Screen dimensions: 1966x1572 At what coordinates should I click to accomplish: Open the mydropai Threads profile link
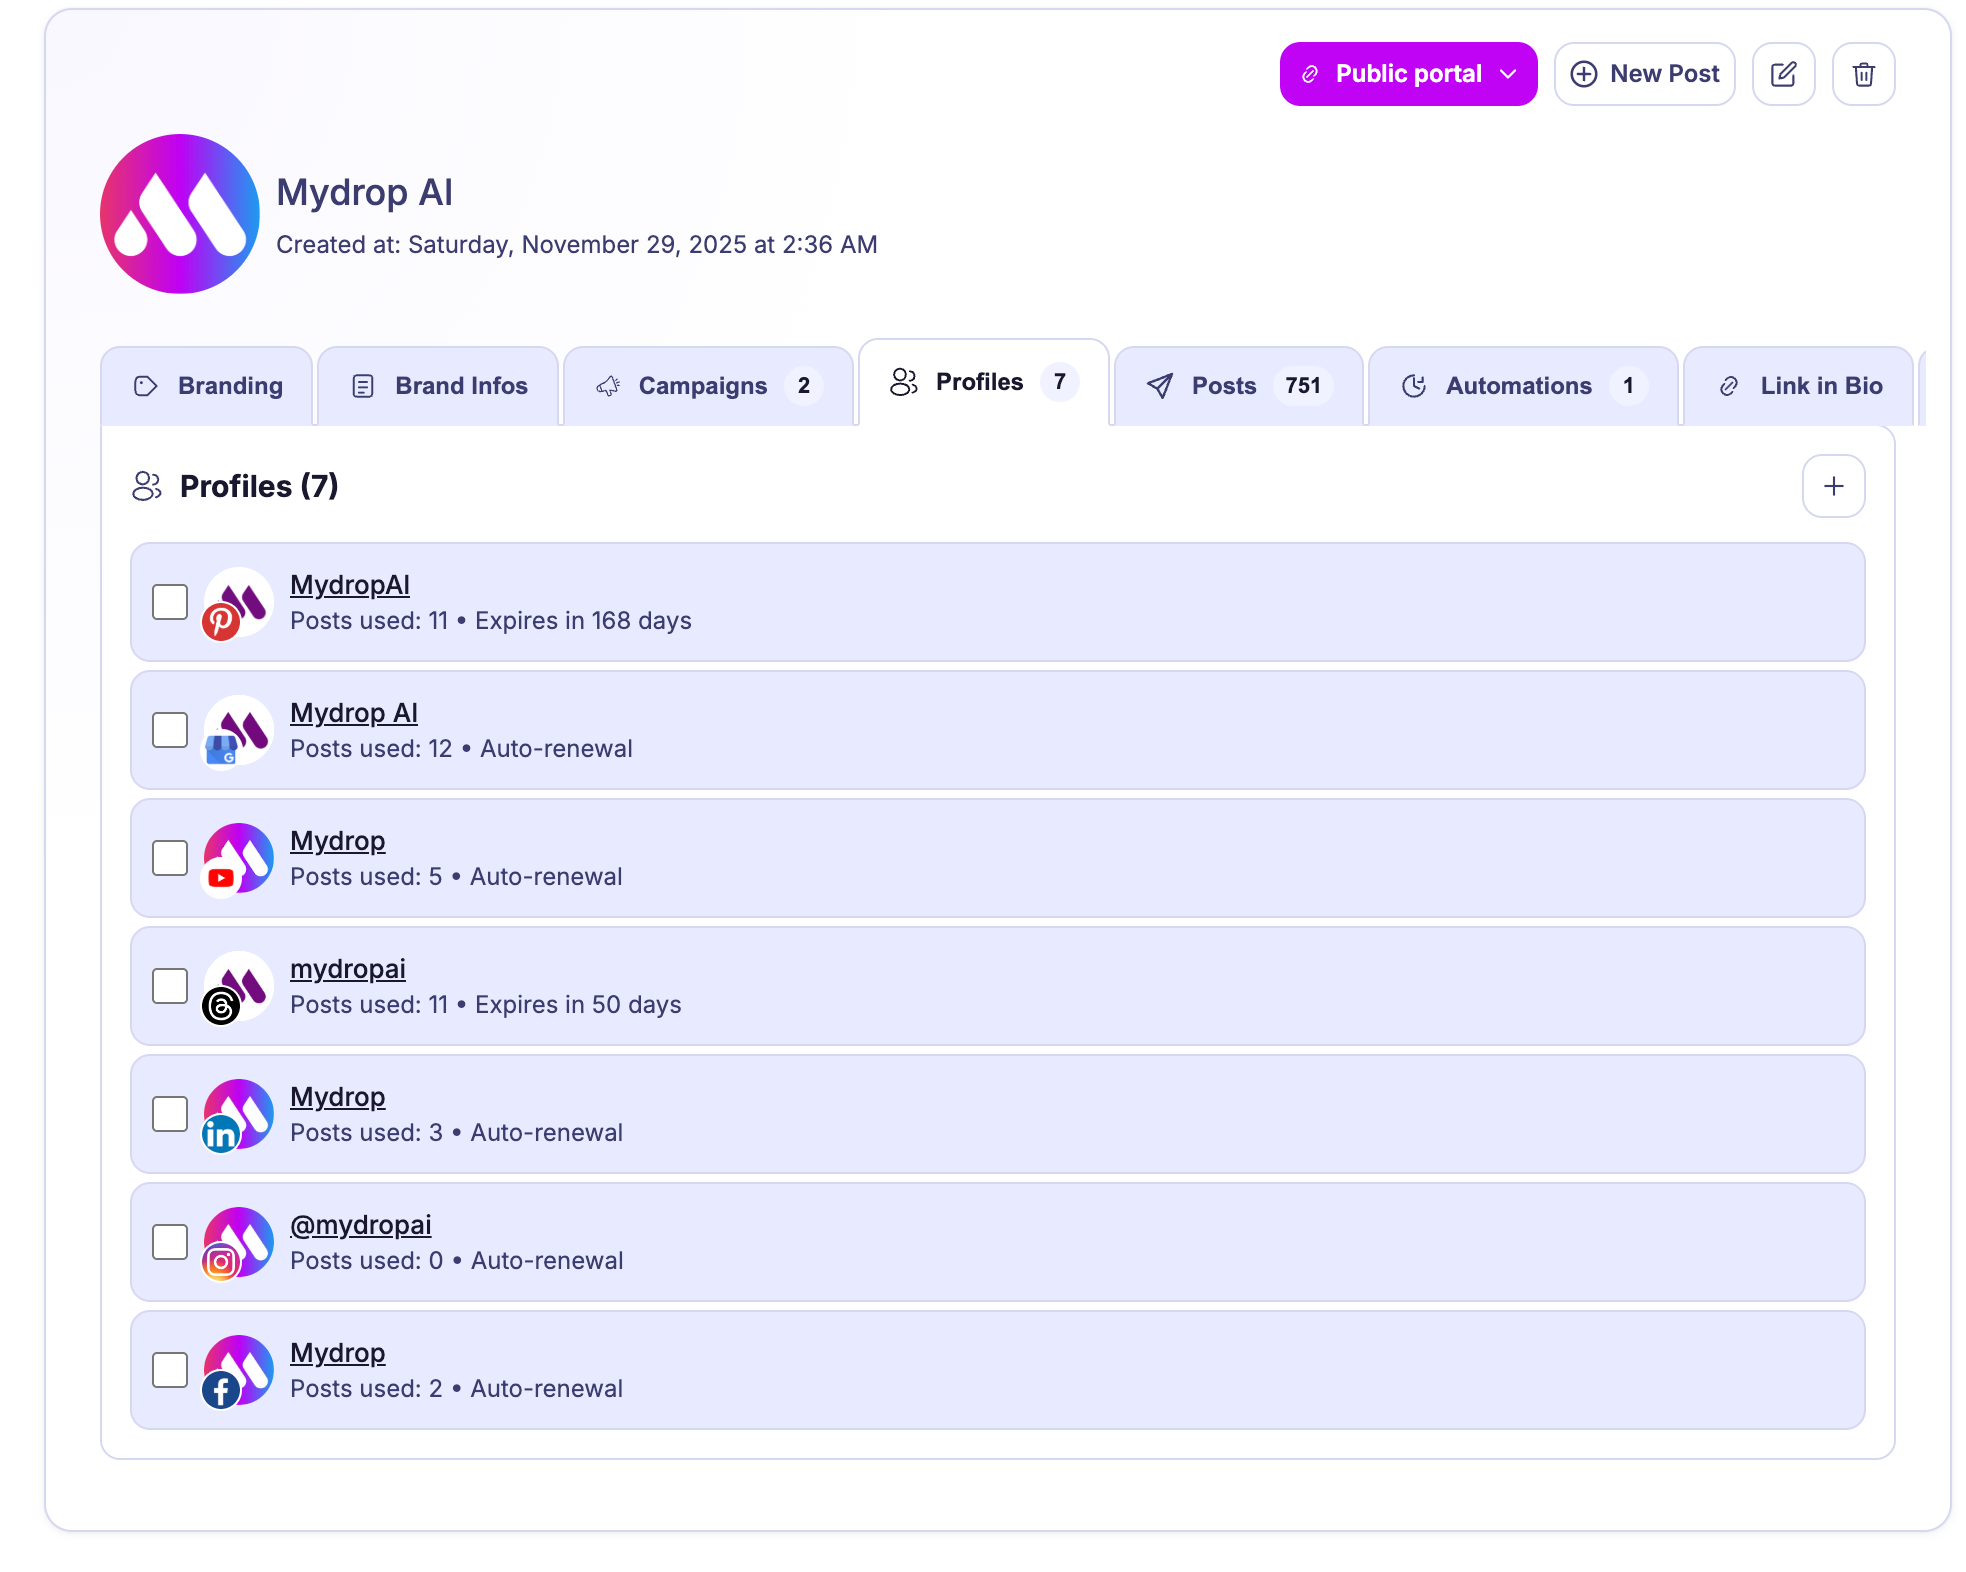tap(348, 969)
